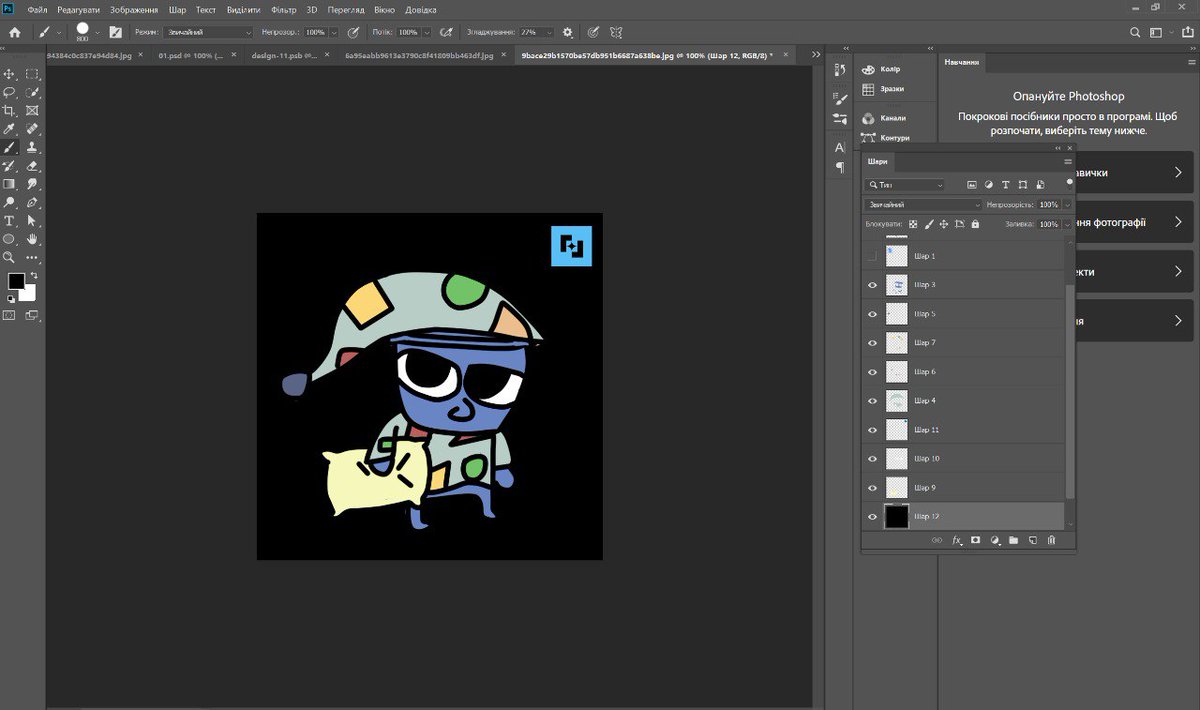Open layer Заливка fill dropdown arrow

point(1067,224)
